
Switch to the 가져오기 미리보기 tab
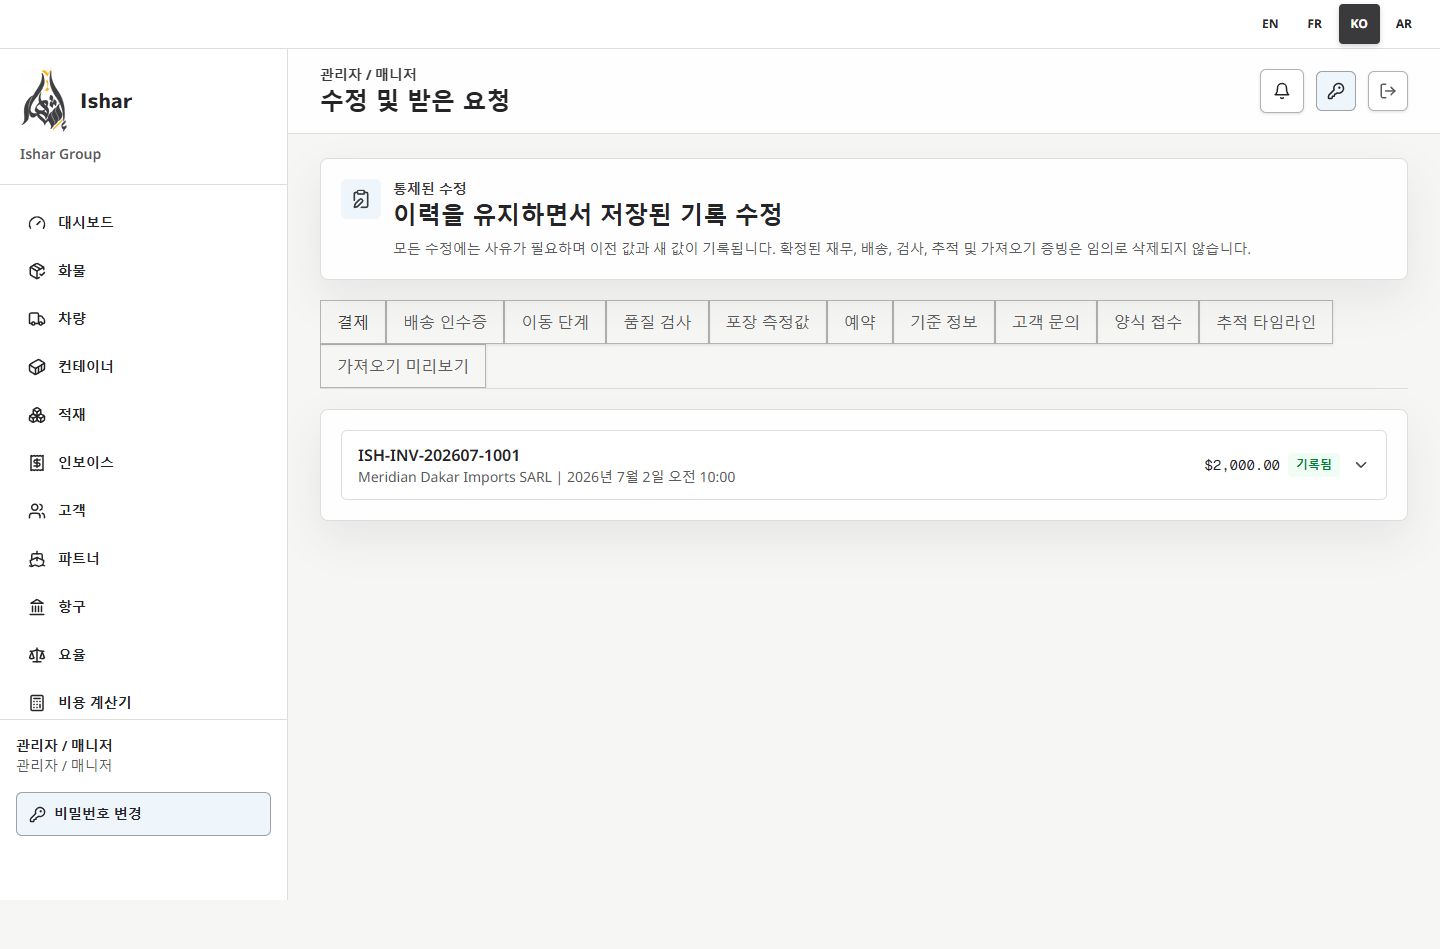[403, 366]
